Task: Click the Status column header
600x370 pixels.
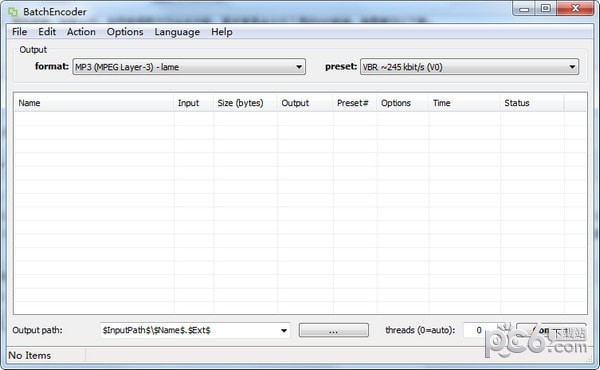Action: (532, 103)
